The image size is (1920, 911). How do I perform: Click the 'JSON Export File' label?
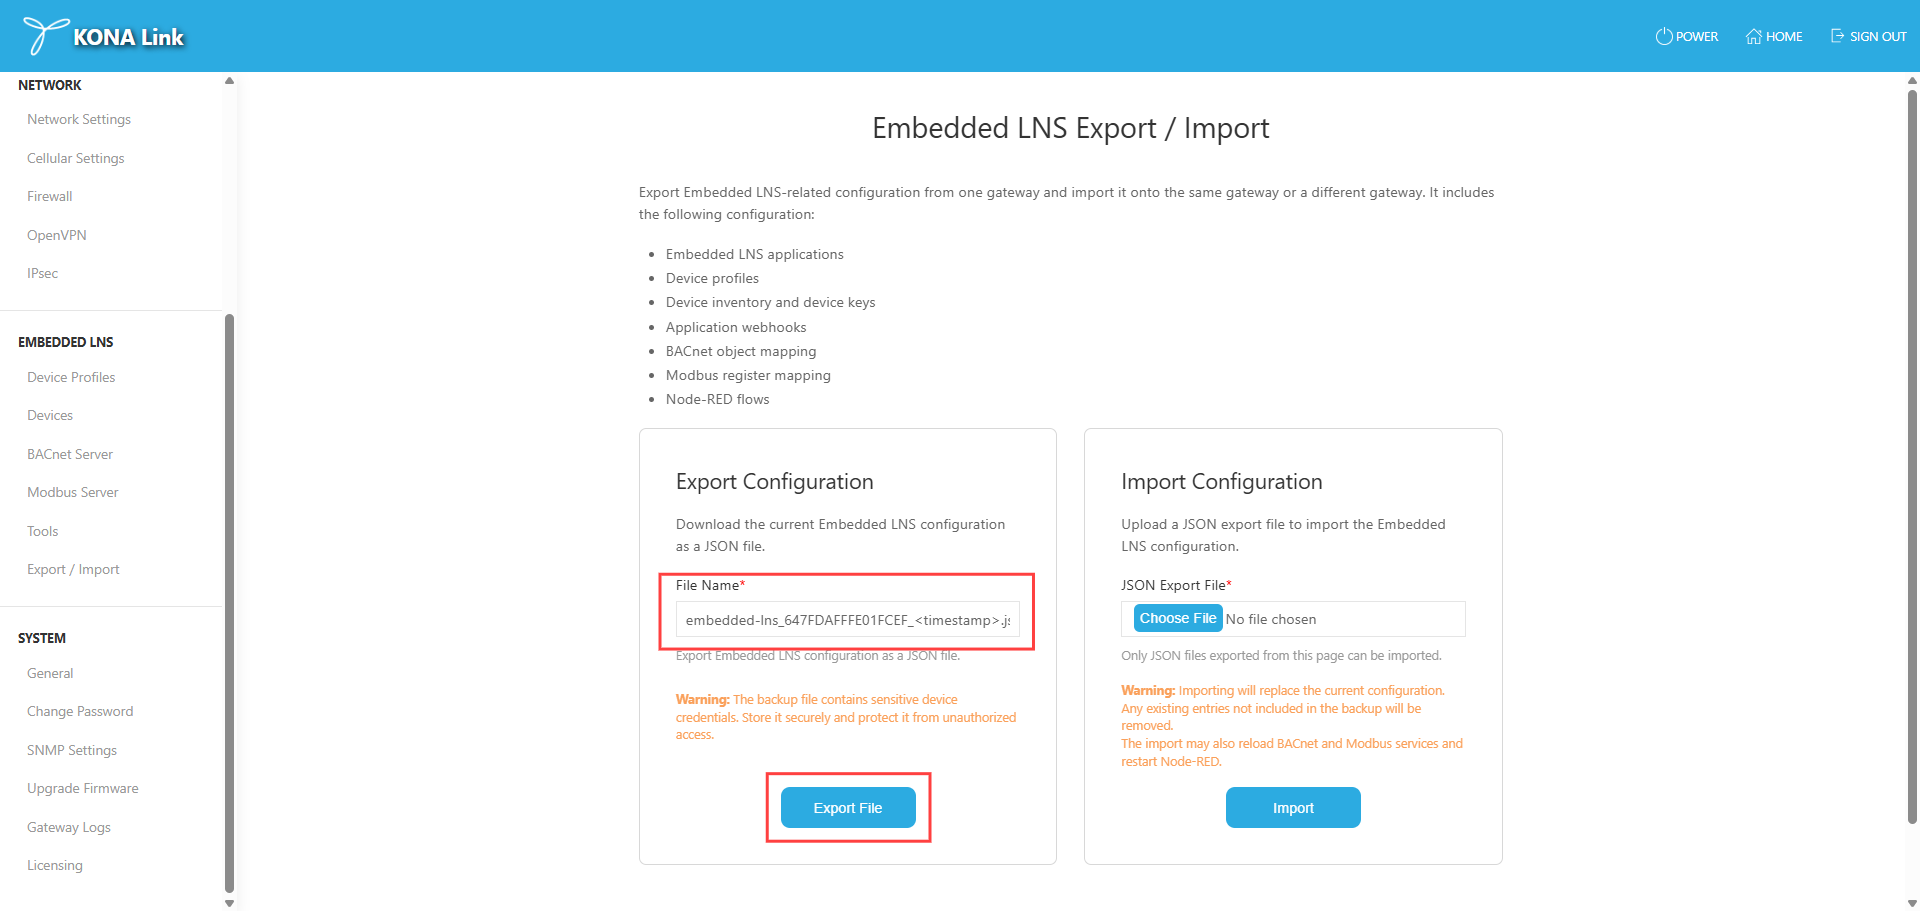[x=1176, y=585]
